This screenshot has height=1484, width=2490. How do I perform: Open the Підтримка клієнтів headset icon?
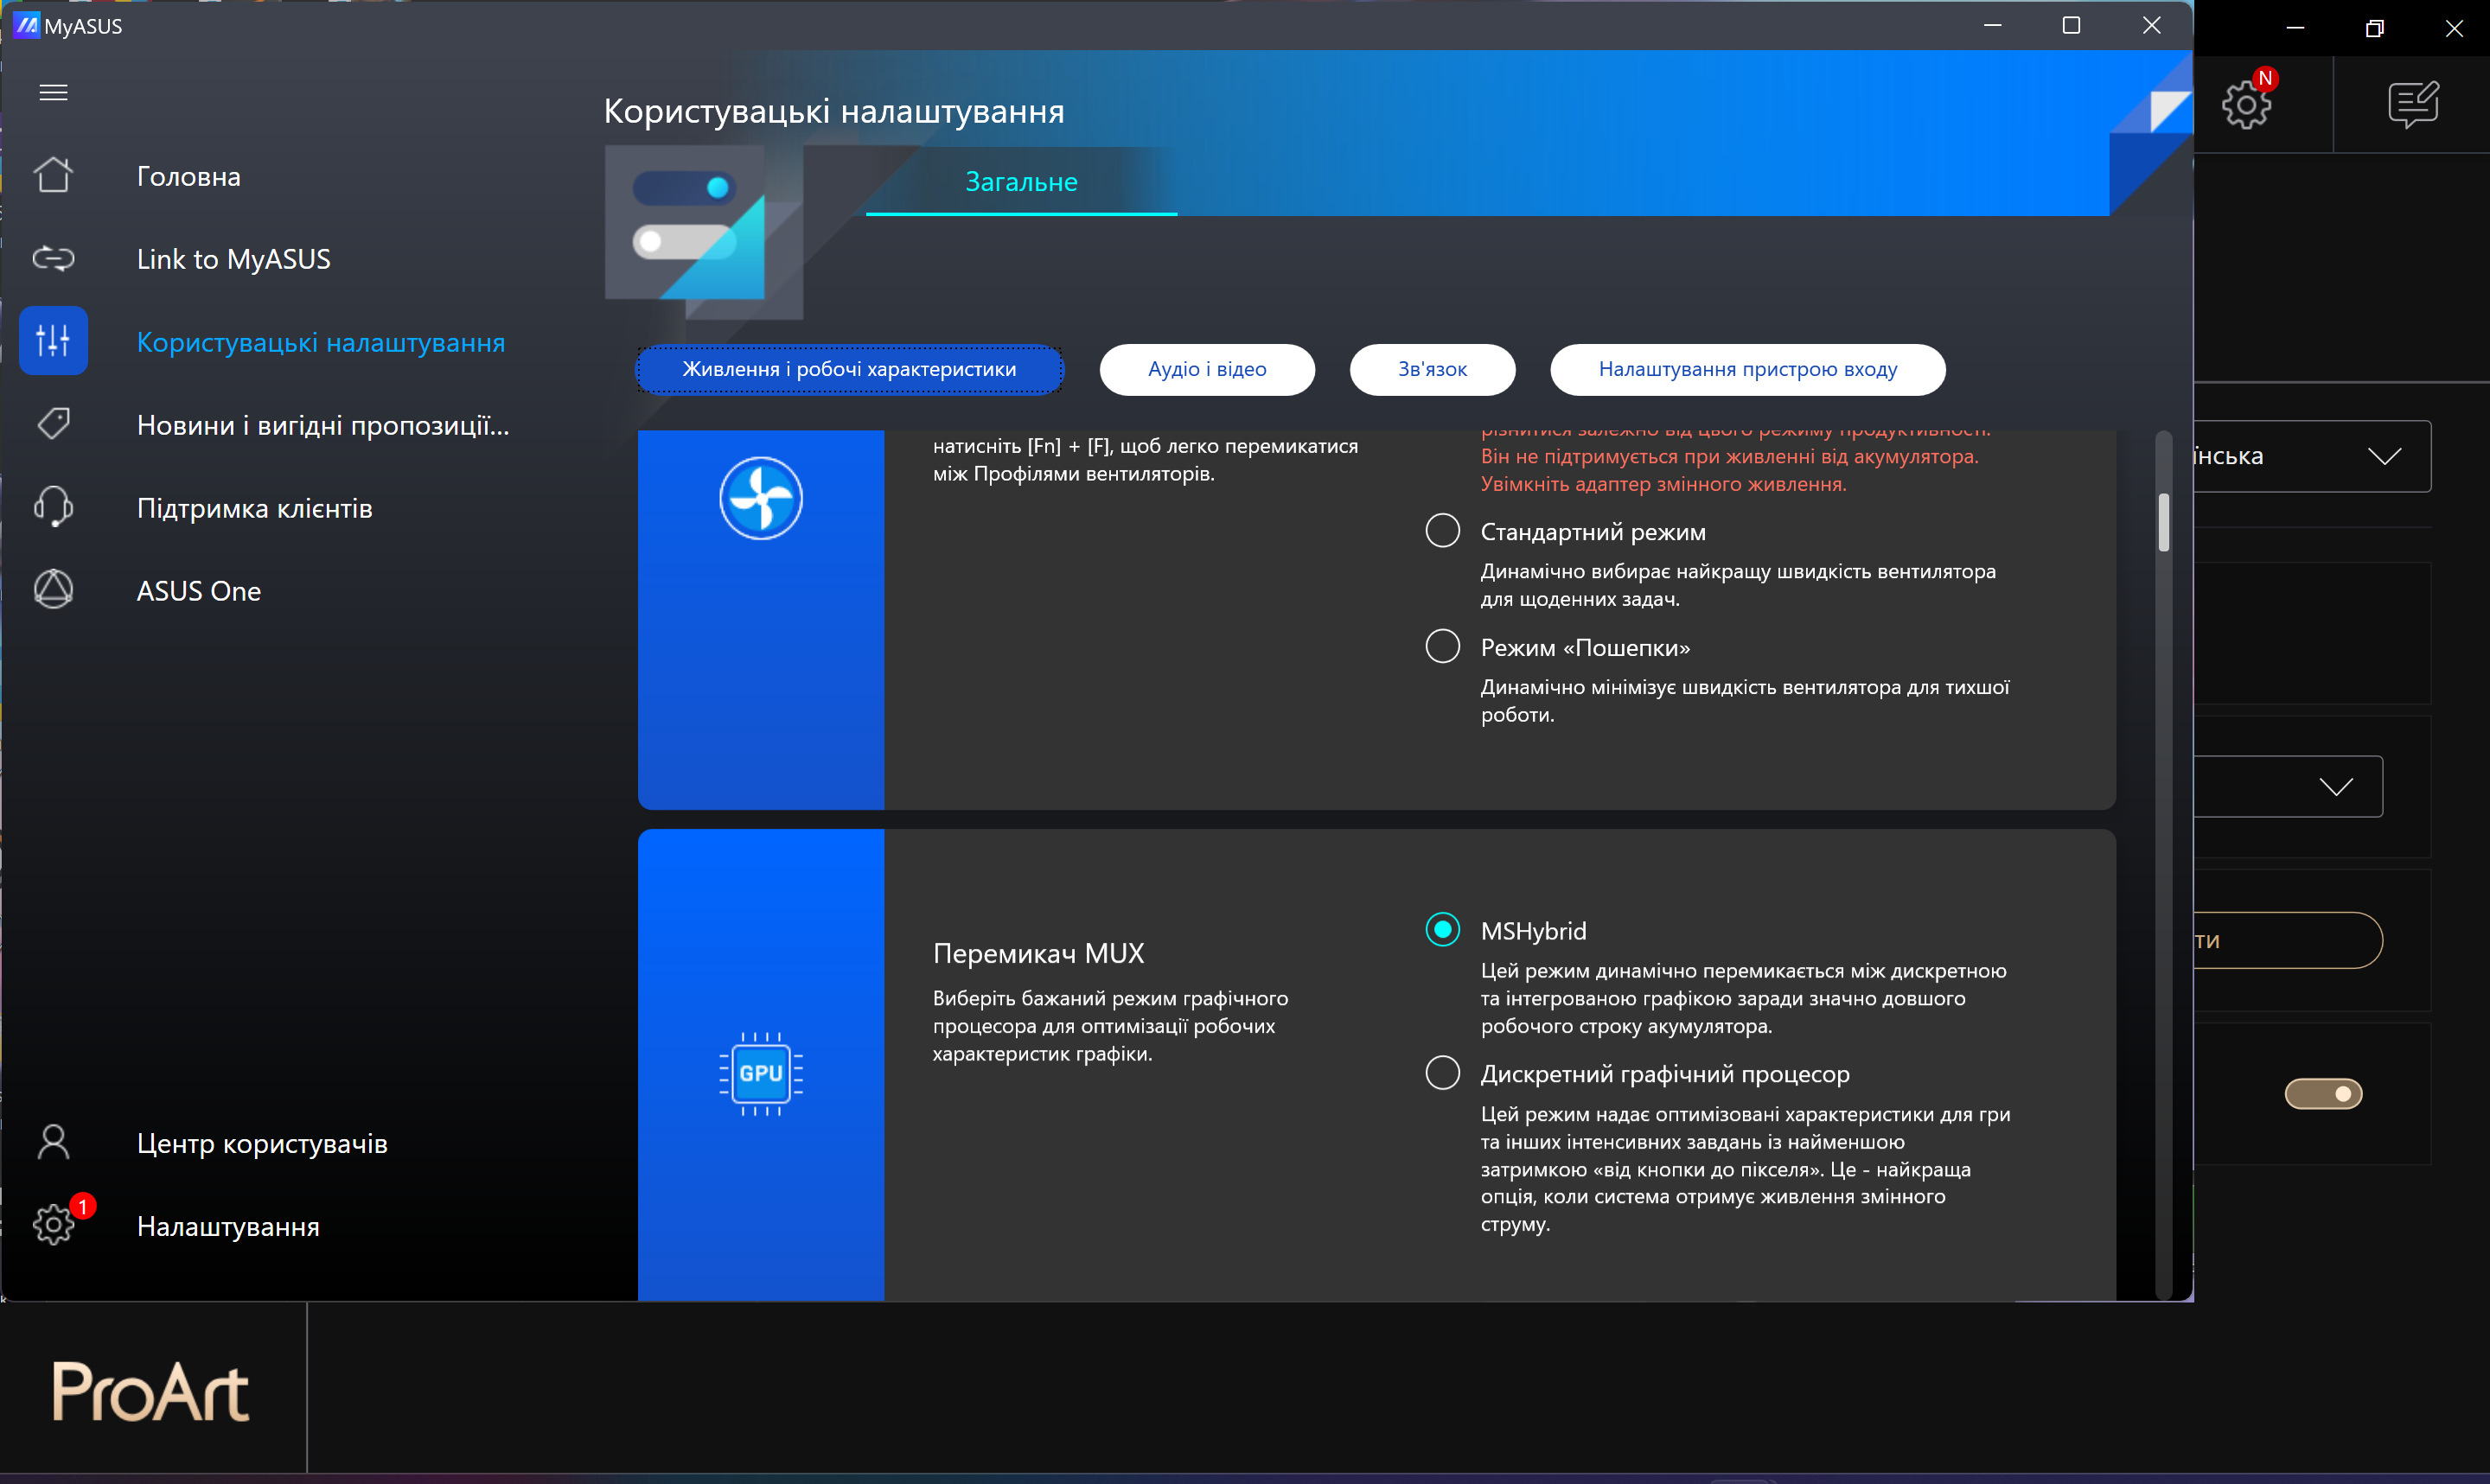click(53, 507)
